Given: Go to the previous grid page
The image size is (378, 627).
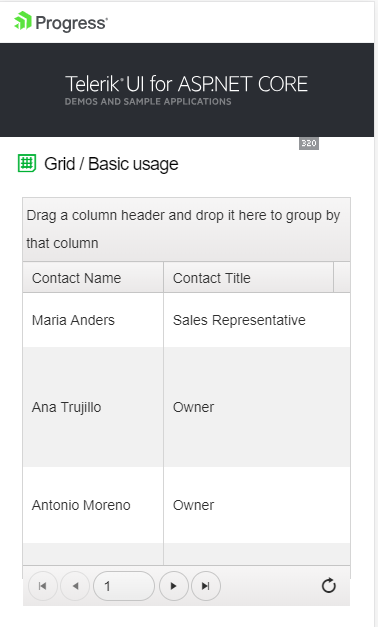Looking at the screenshot, I should 75,586.
